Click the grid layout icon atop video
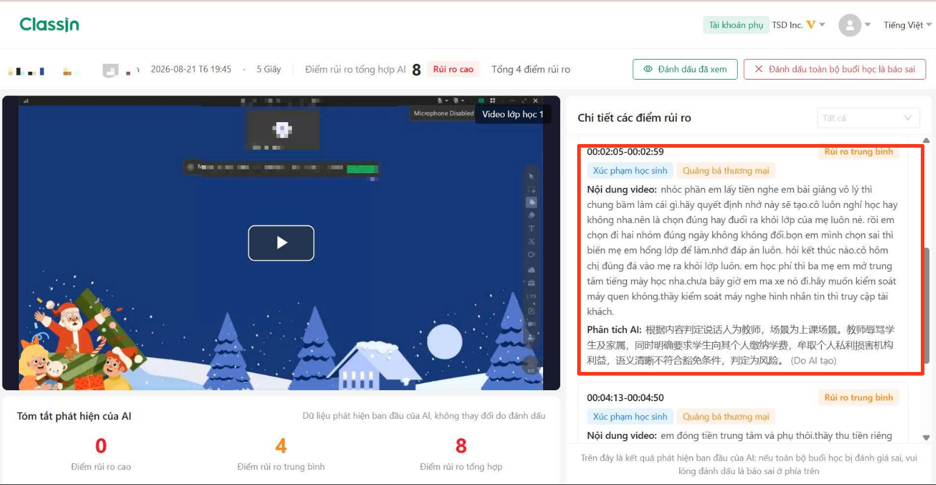The image size is (936, 485). (x=492, y=101)
